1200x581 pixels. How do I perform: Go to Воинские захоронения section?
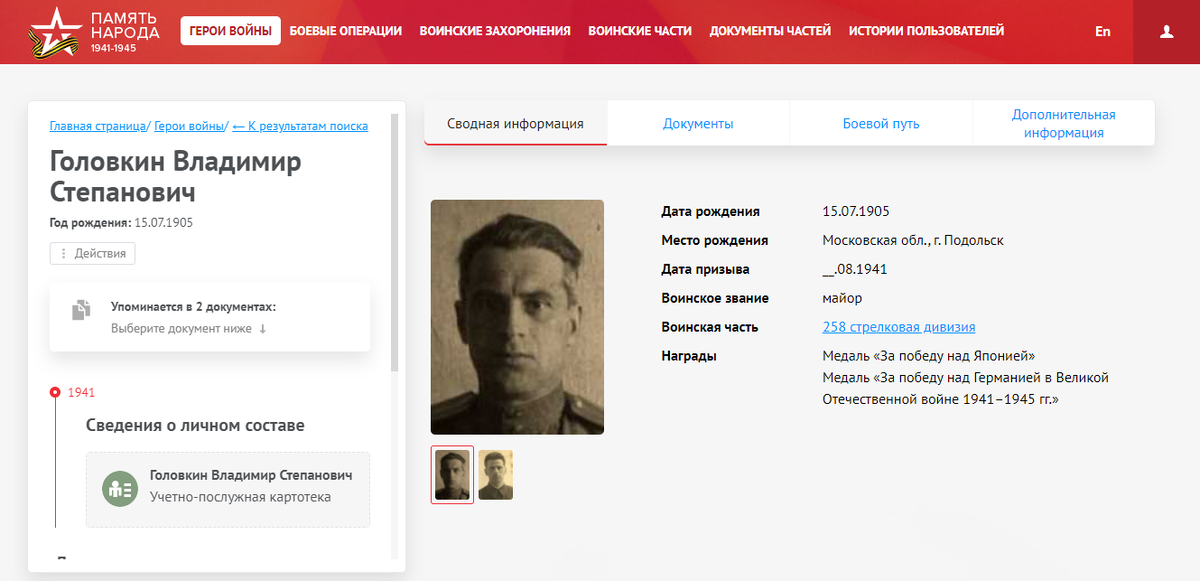495,31
